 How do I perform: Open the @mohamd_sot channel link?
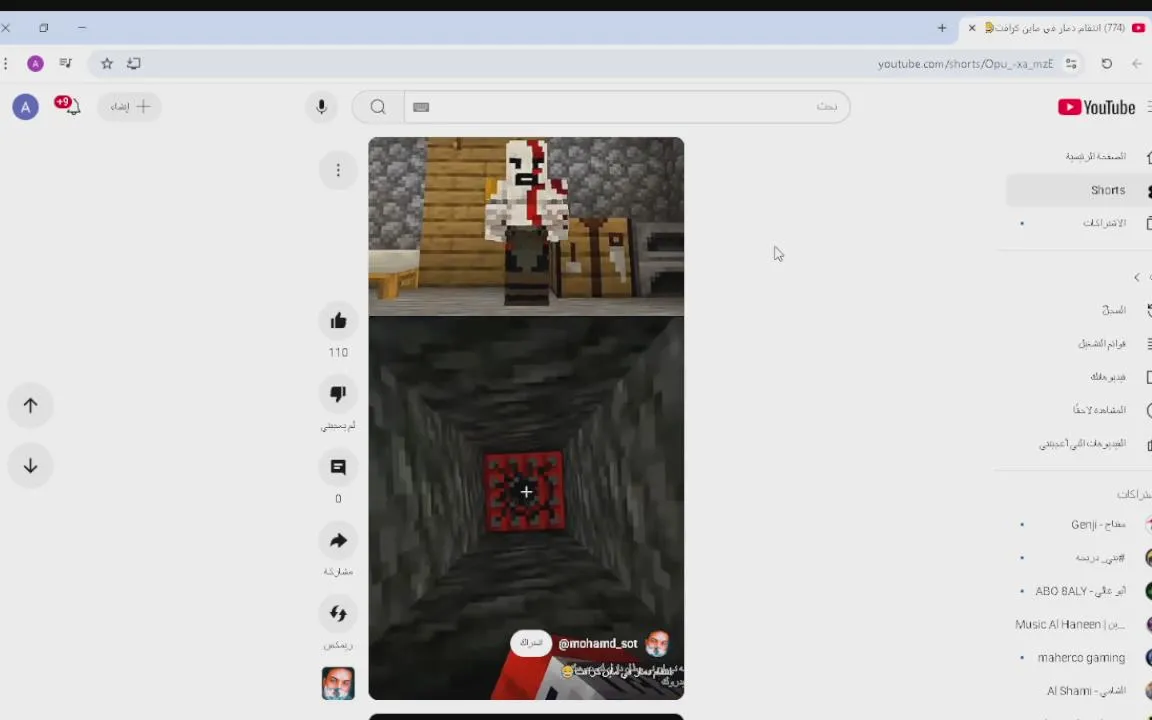pyautogui.click(x=598, y=644)
